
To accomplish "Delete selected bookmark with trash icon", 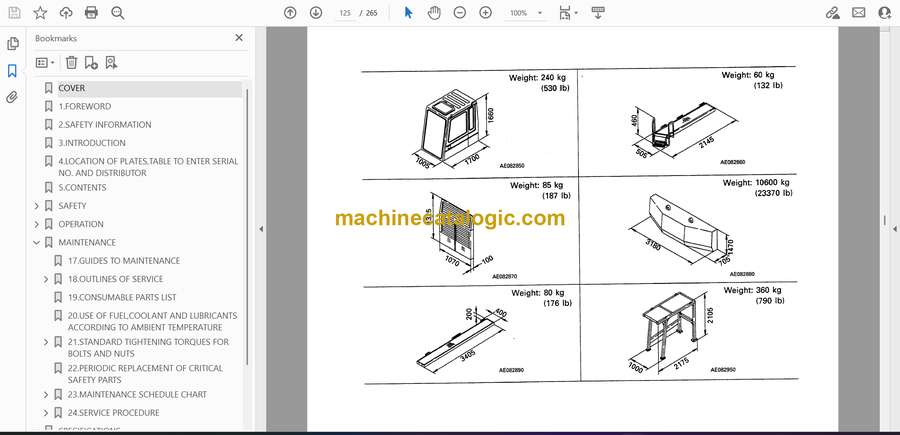I will [71, 63].
